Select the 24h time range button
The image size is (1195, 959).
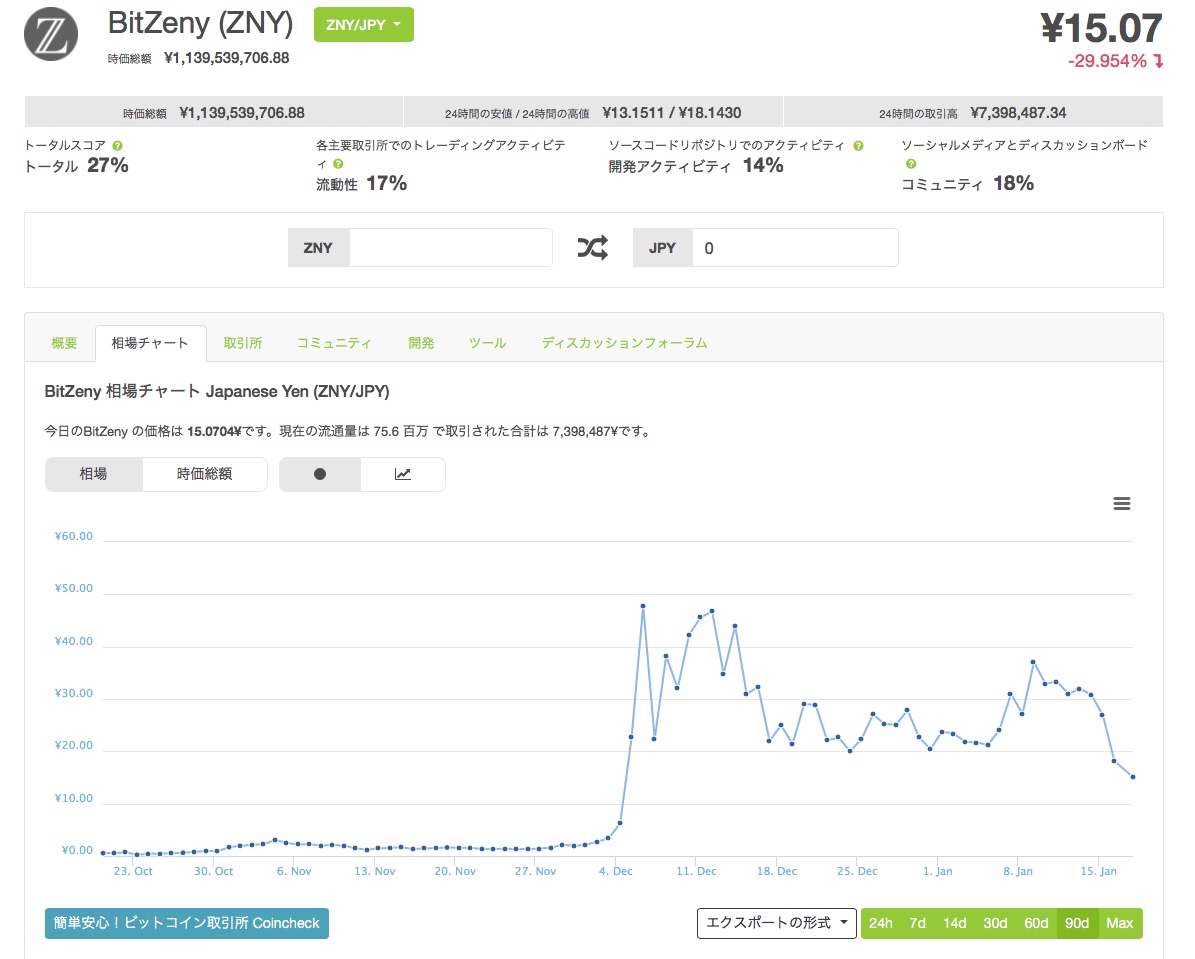pos(880,923)
